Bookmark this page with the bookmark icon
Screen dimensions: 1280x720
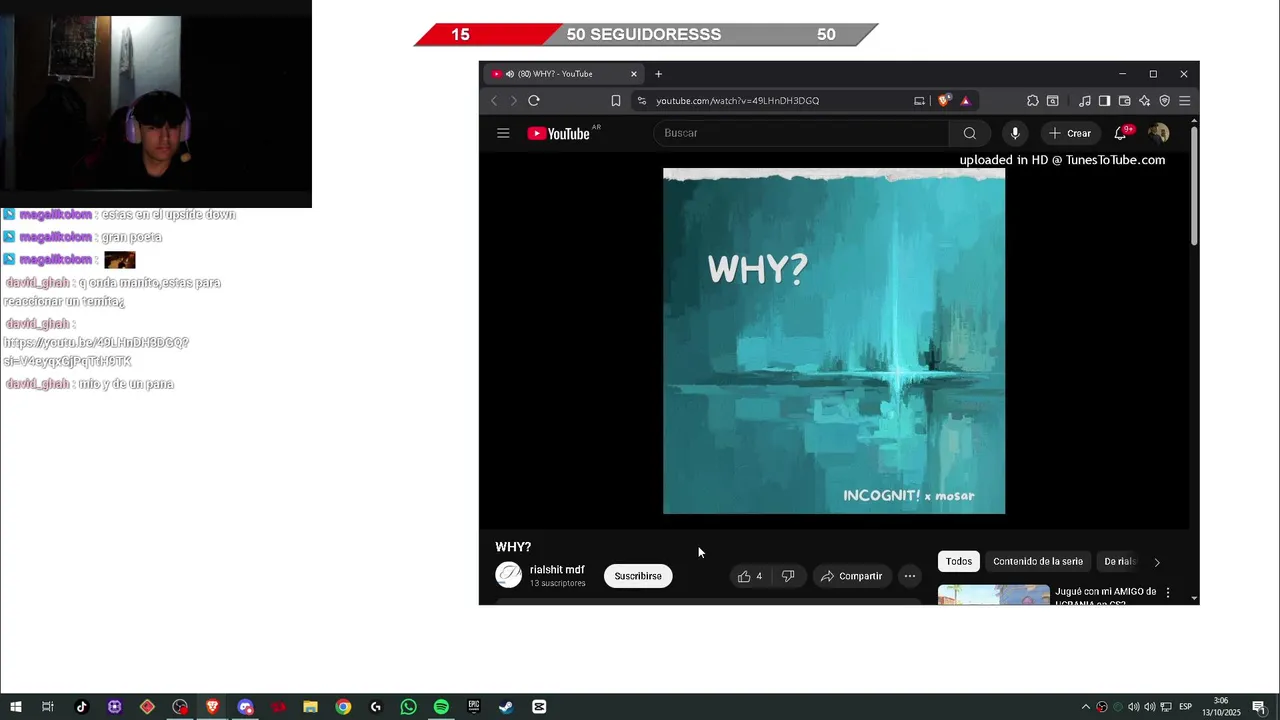click(x=616, y=100)
